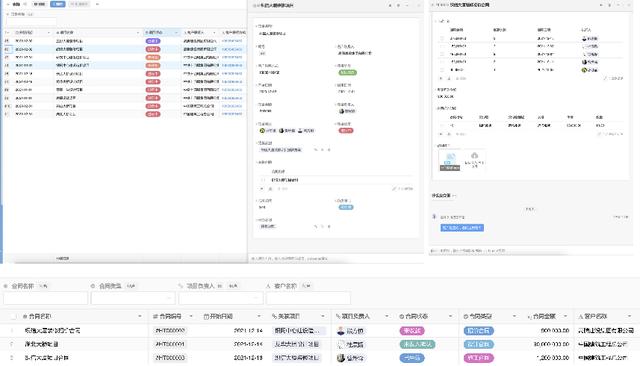Click the 600,000.00 contract amount cell
The width and height of the screenshot is (640, 366).
(x=555, y=331)
